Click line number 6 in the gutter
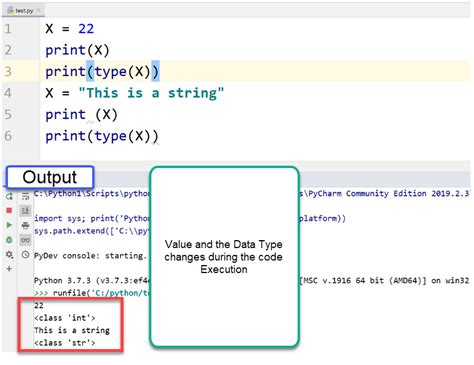The width and height of the screenshot is (474, 365). pos(8,136)
